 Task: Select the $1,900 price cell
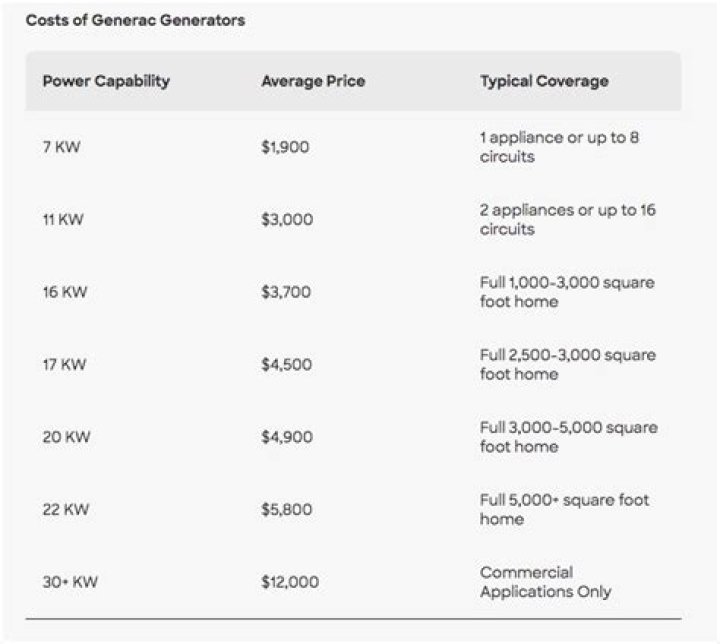click(x=285, y=147)
